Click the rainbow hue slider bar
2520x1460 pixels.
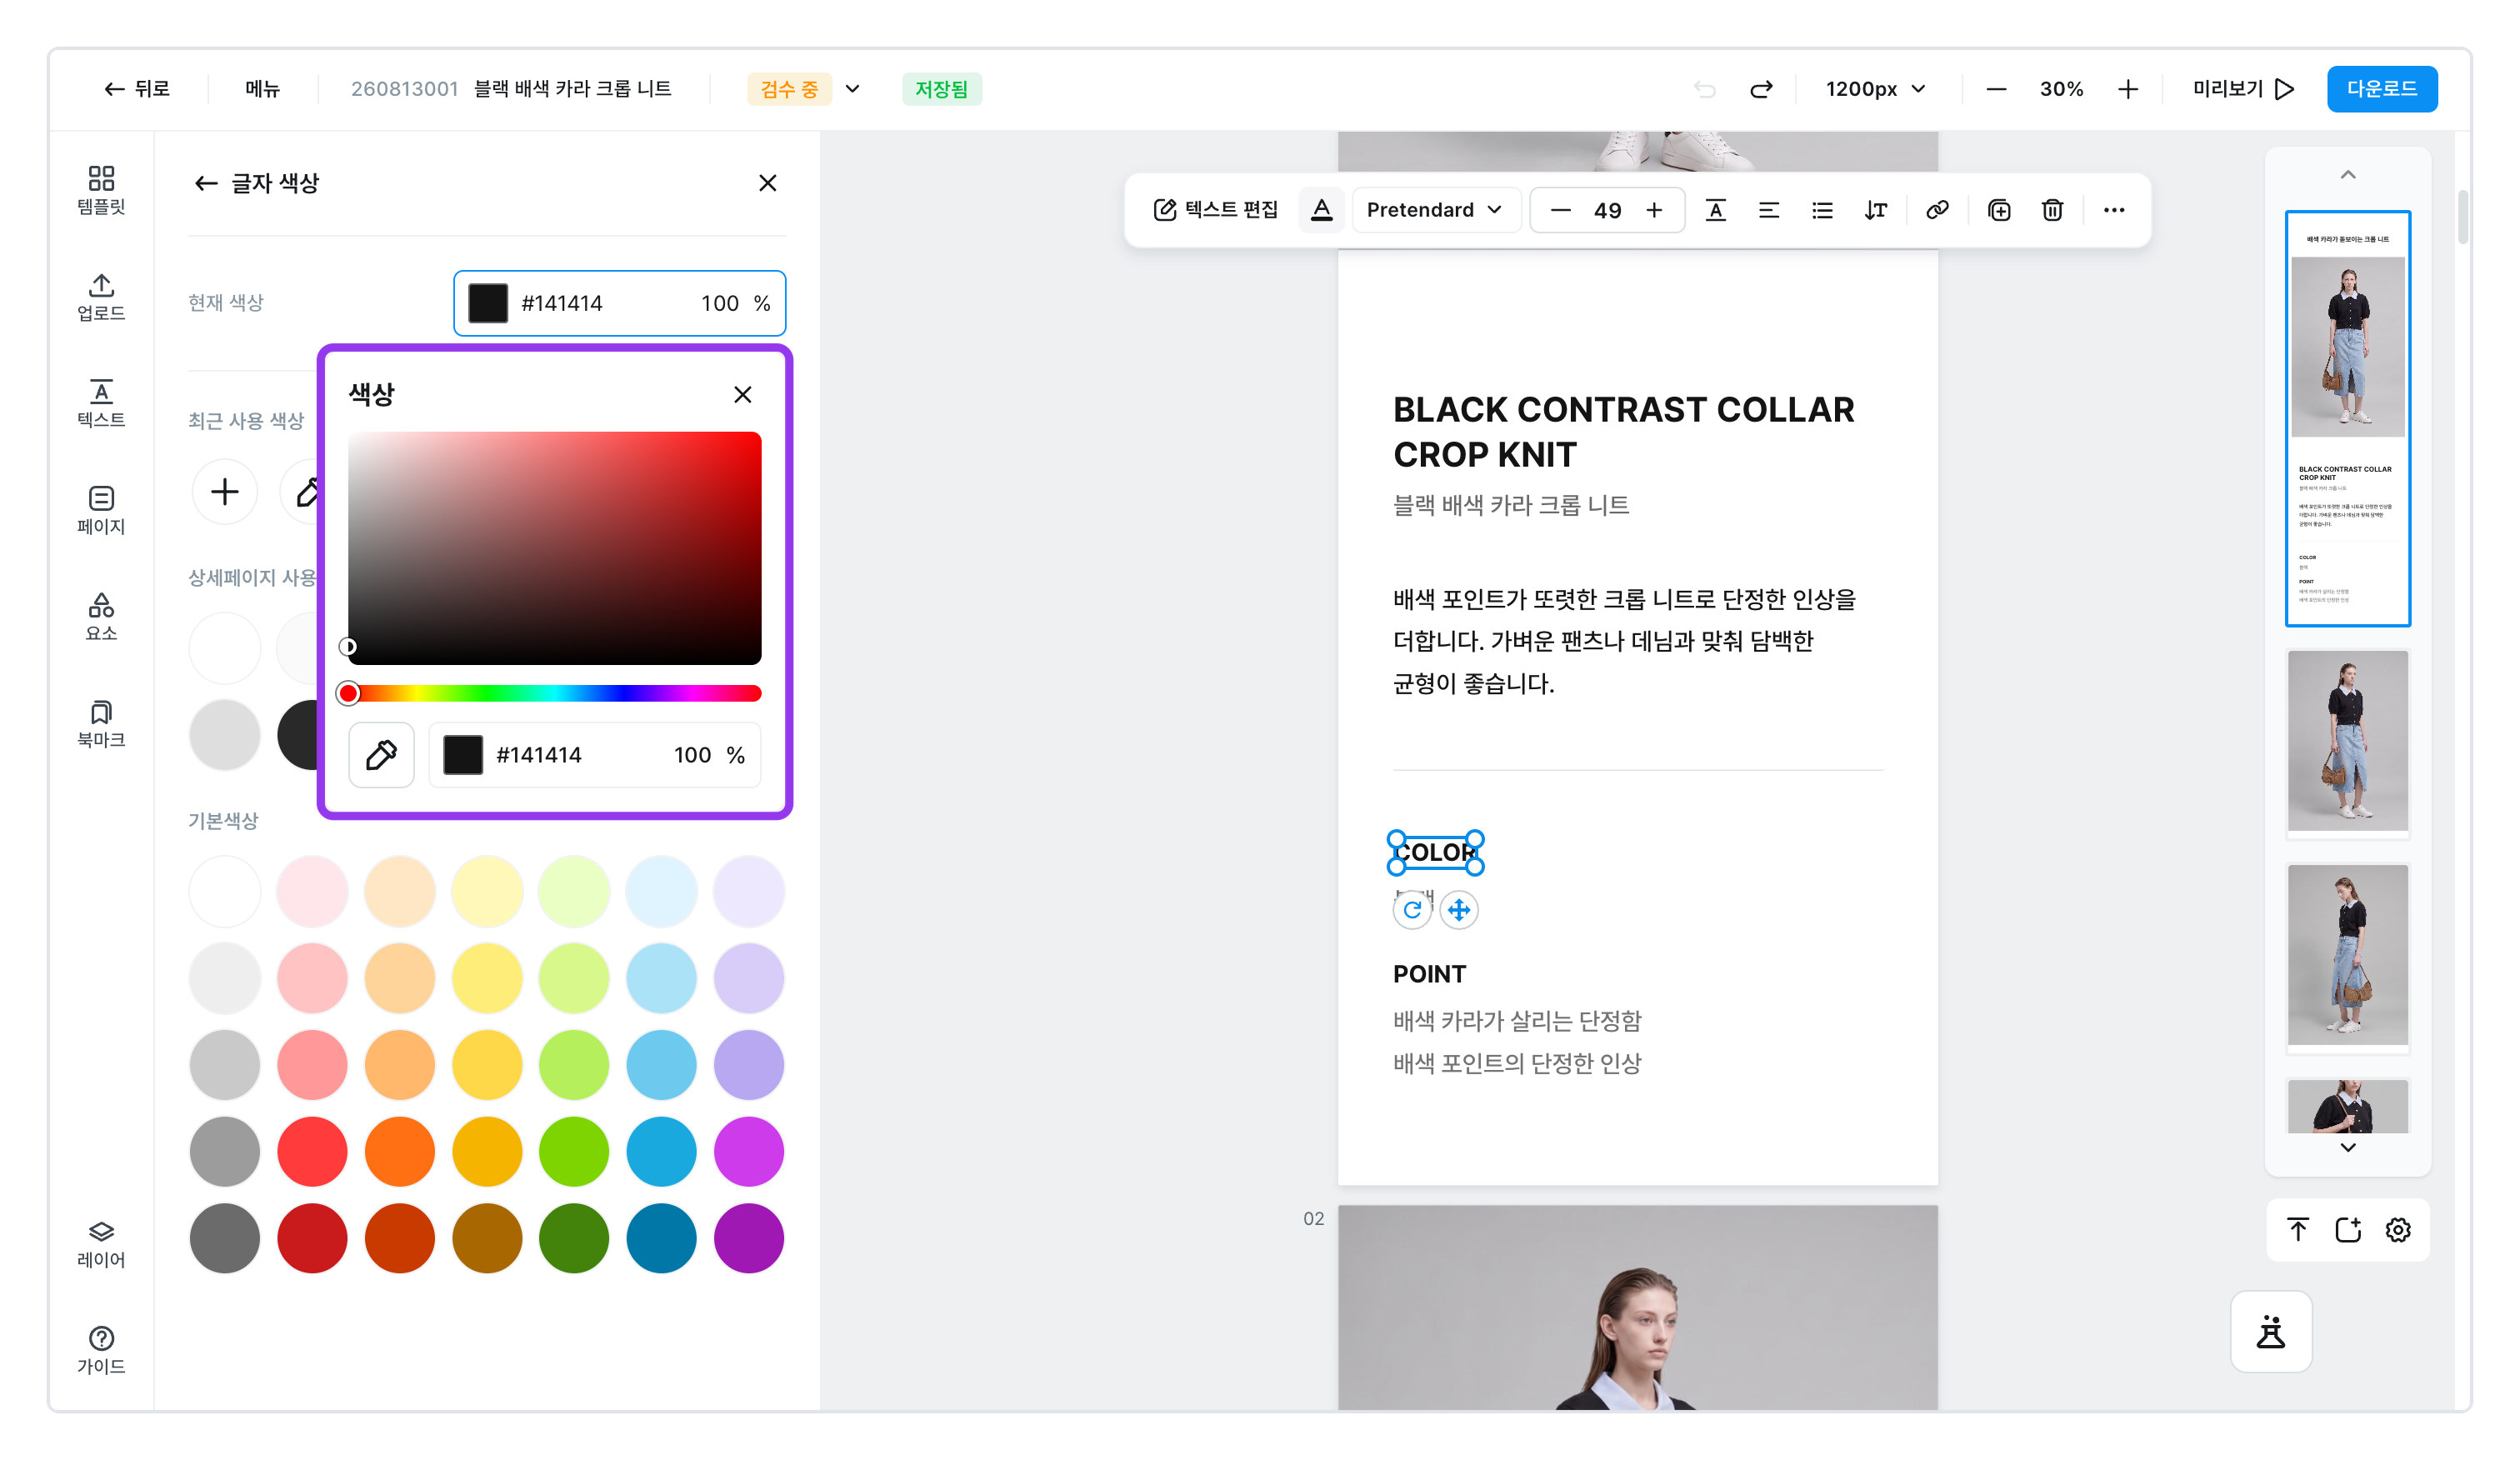coord(555,694)
